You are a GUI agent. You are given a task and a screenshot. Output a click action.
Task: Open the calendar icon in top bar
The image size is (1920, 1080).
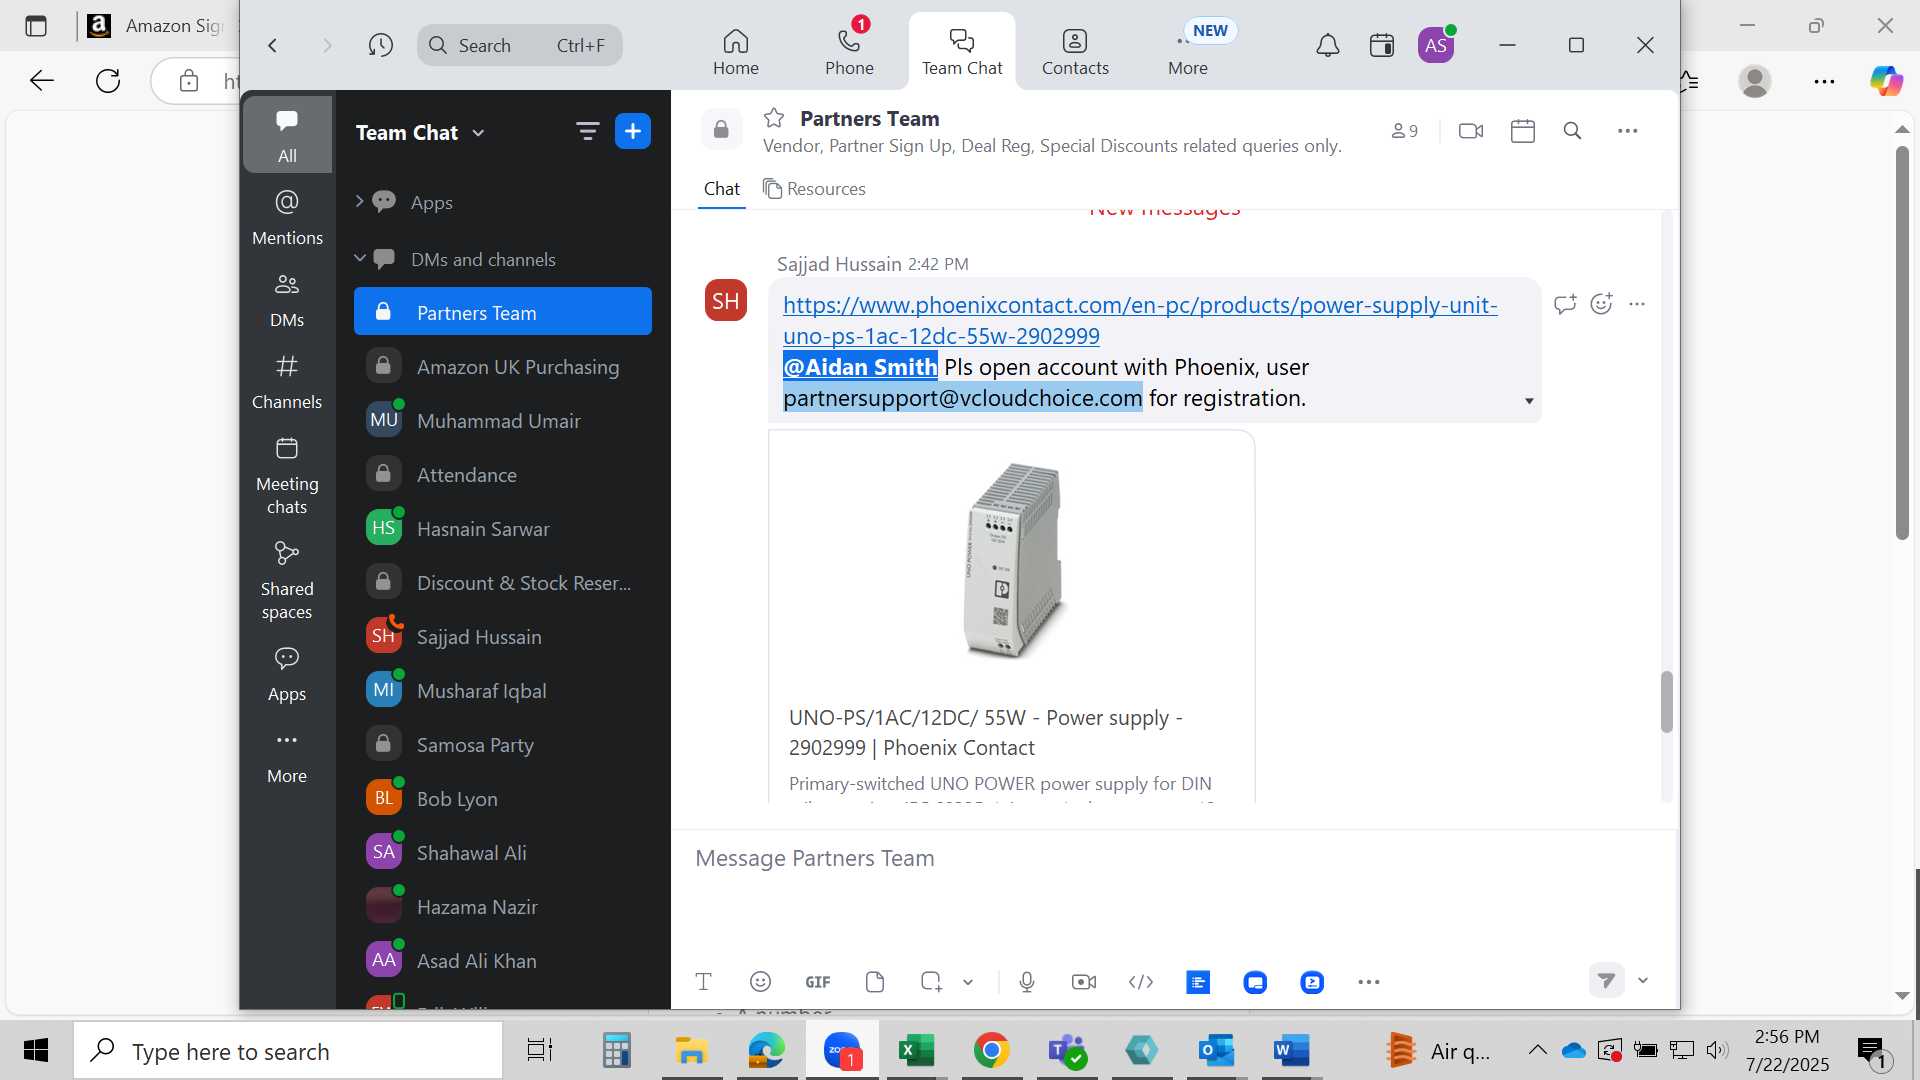1382,45
